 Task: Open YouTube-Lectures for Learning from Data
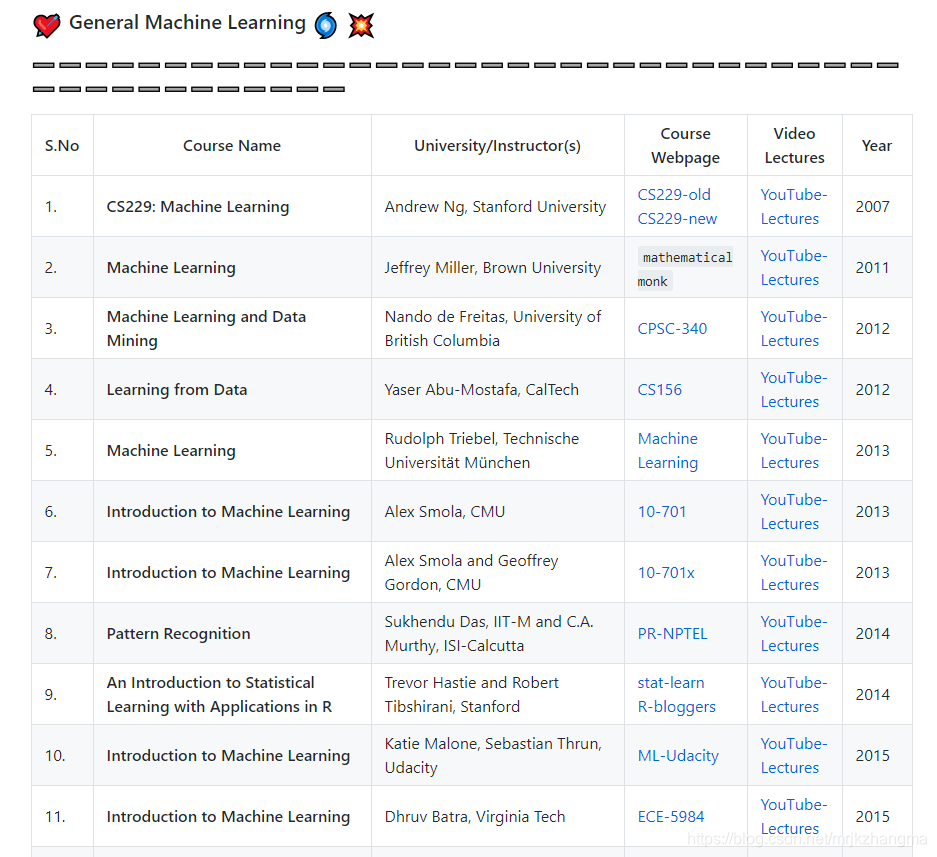[794, 390]
